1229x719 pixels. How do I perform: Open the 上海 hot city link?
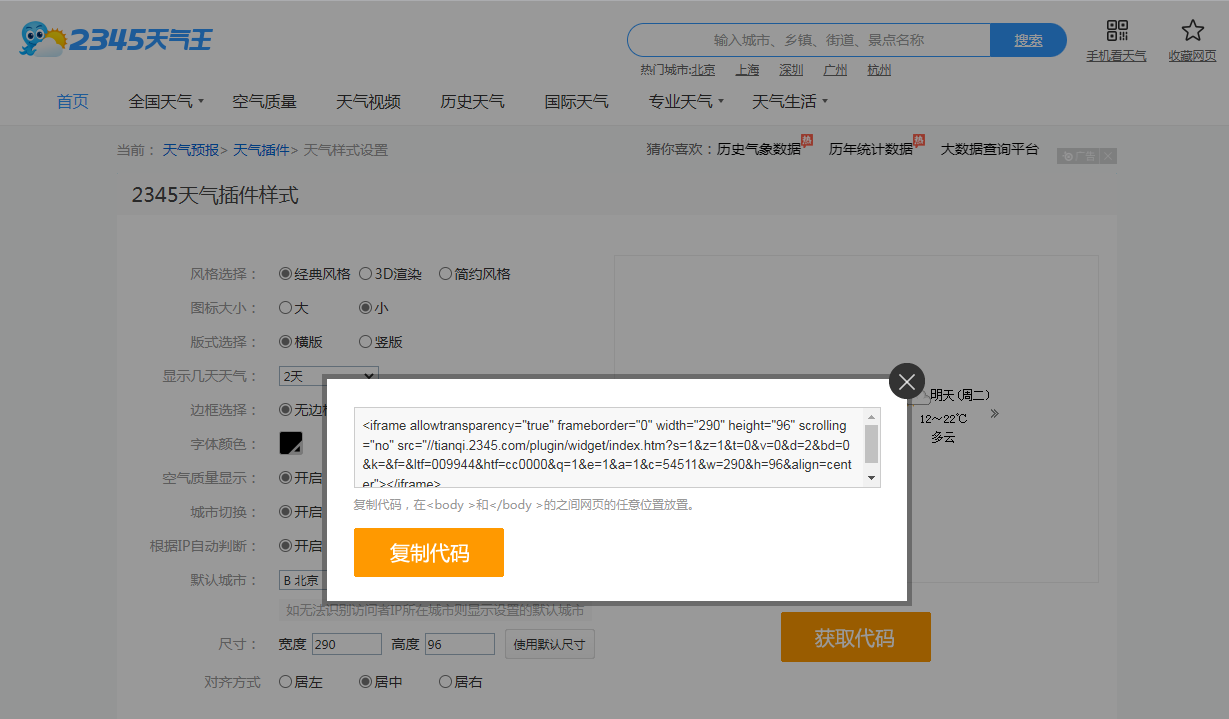click(747, 70)
